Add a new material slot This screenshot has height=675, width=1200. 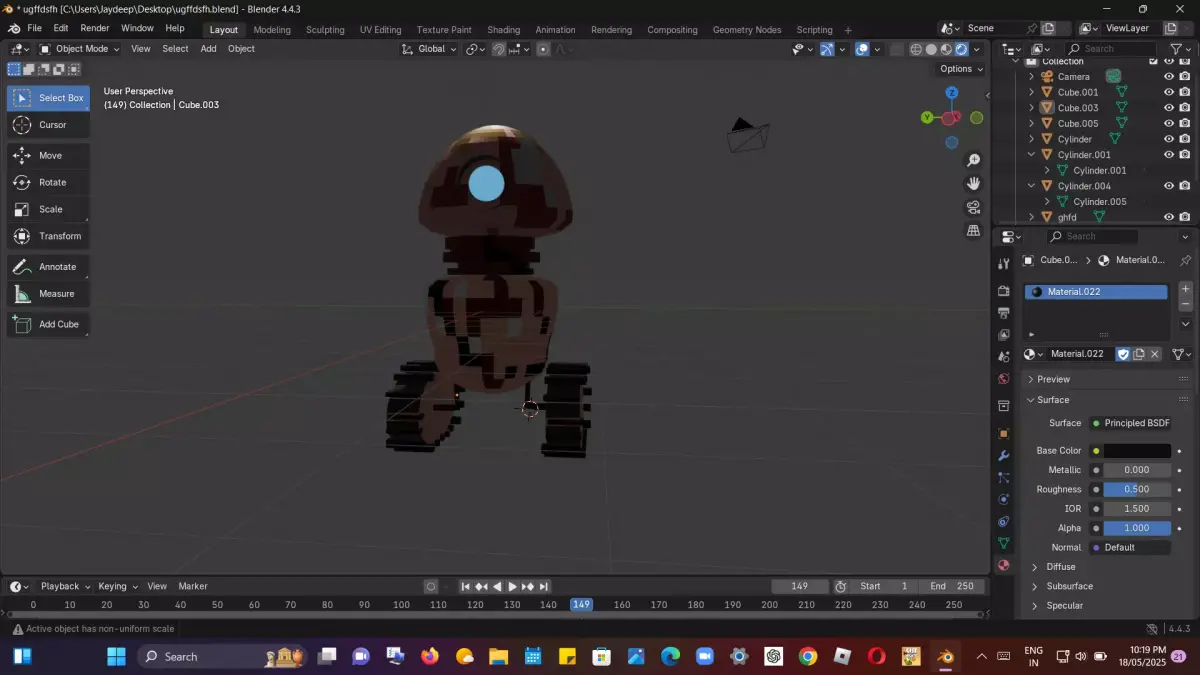(1186, 289)
